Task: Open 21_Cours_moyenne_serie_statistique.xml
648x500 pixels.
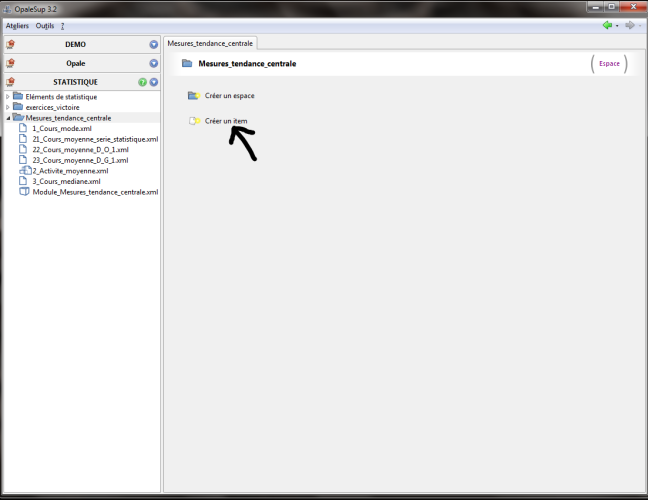Action: (95, 139)
